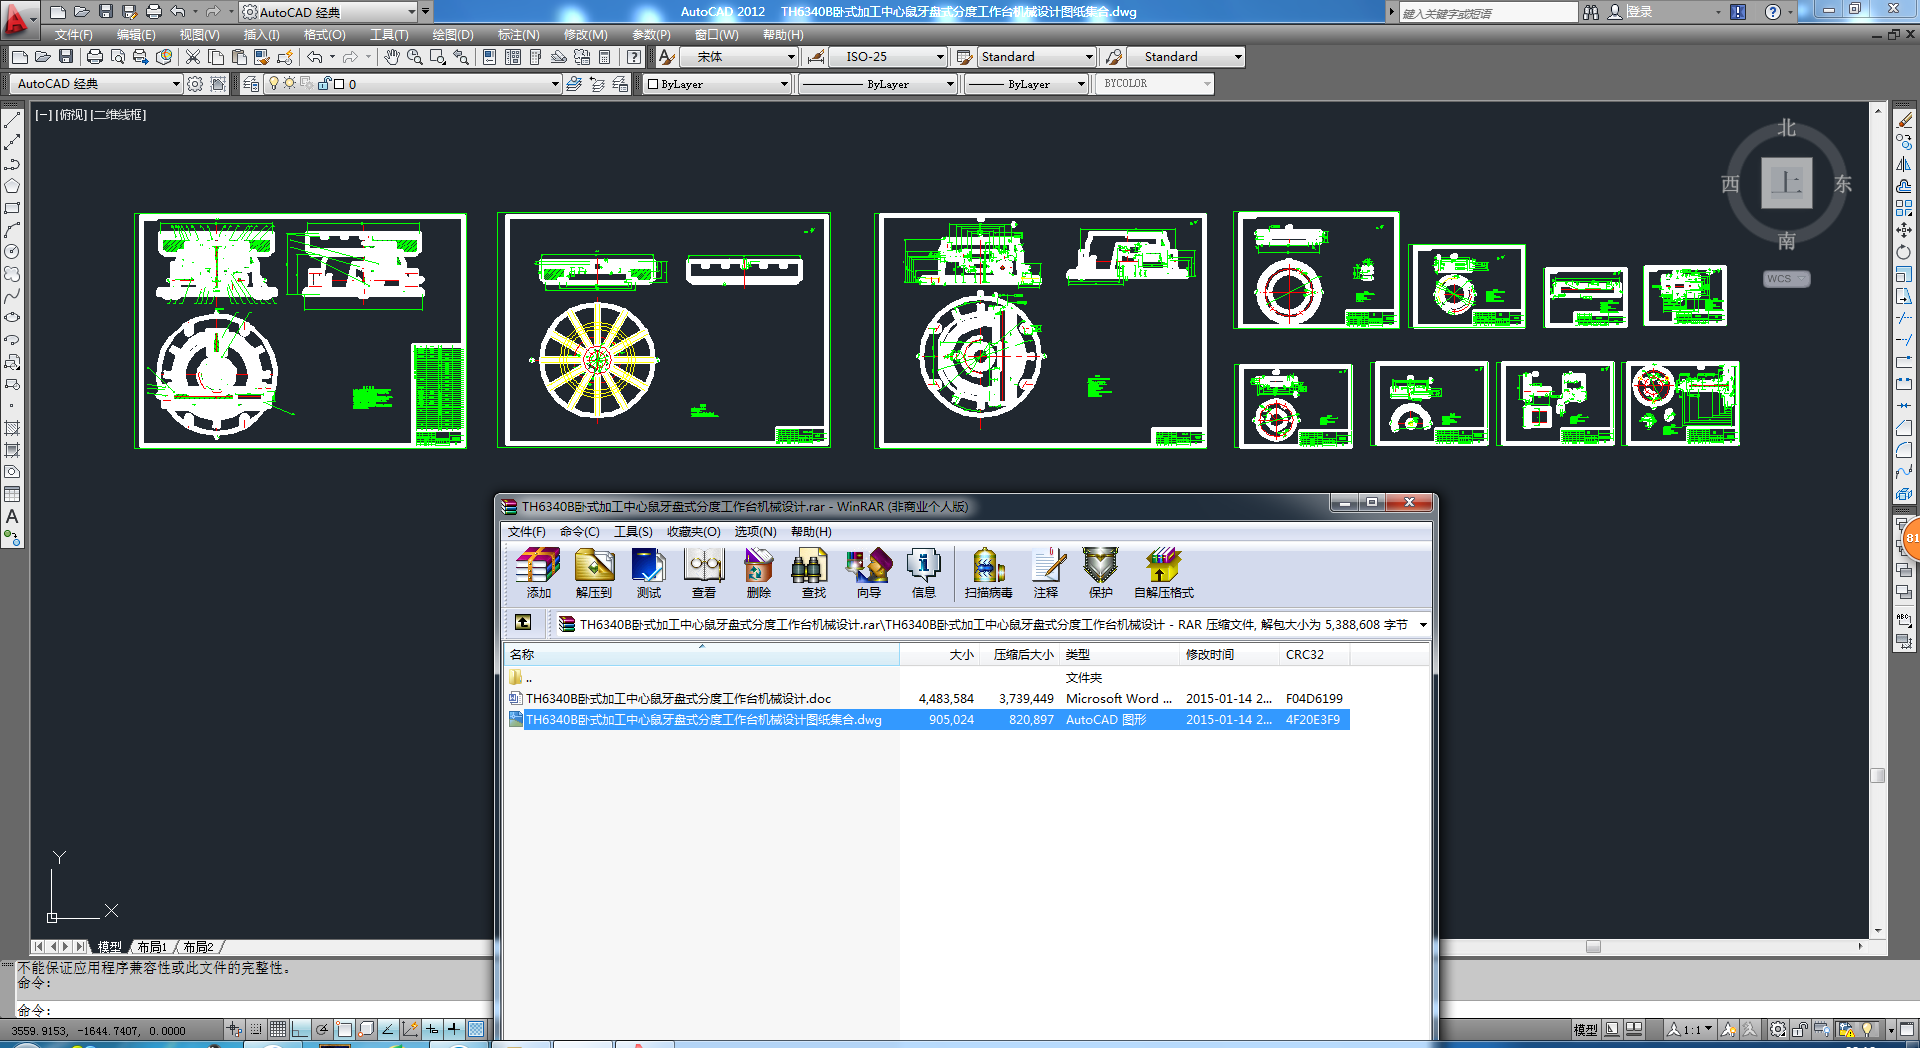The height and width of the screenshot is (1048, 1920).
Task: Click 登录 sign-in link in title bar
Action: click(1639, 12)
